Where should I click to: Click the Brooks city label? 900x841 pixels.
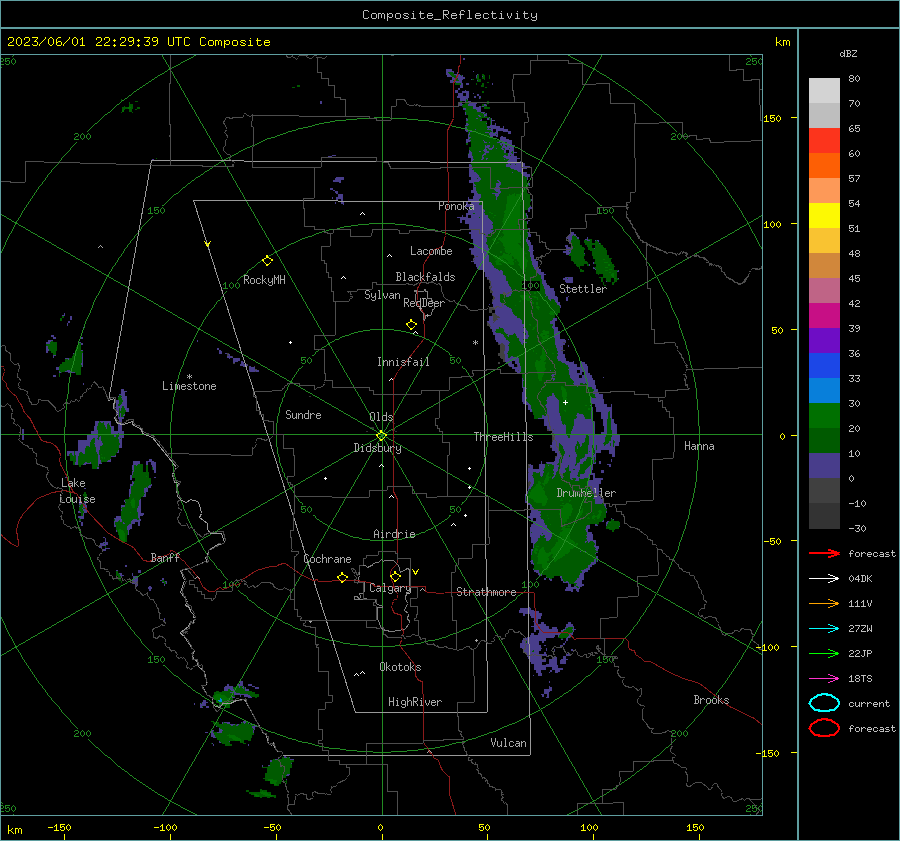711,700
